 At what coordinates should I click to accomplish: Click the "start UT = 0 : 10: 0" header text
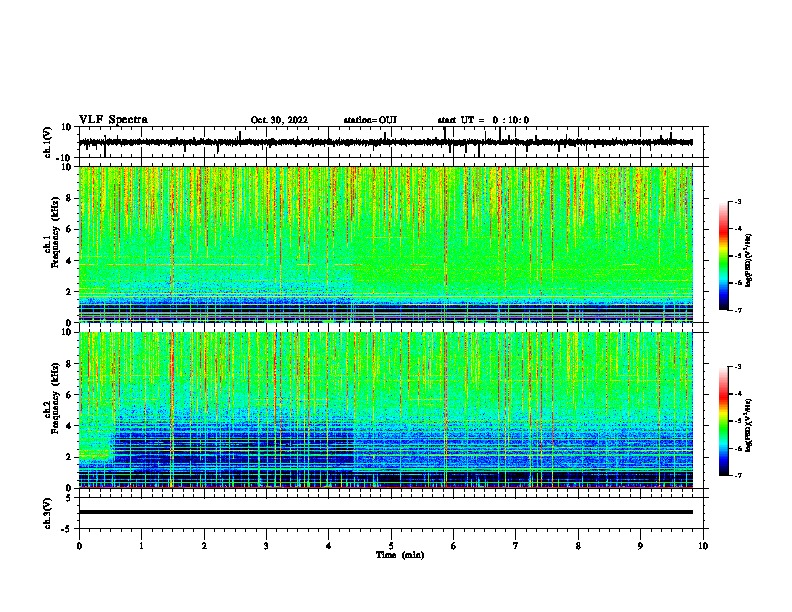point(483,120)
